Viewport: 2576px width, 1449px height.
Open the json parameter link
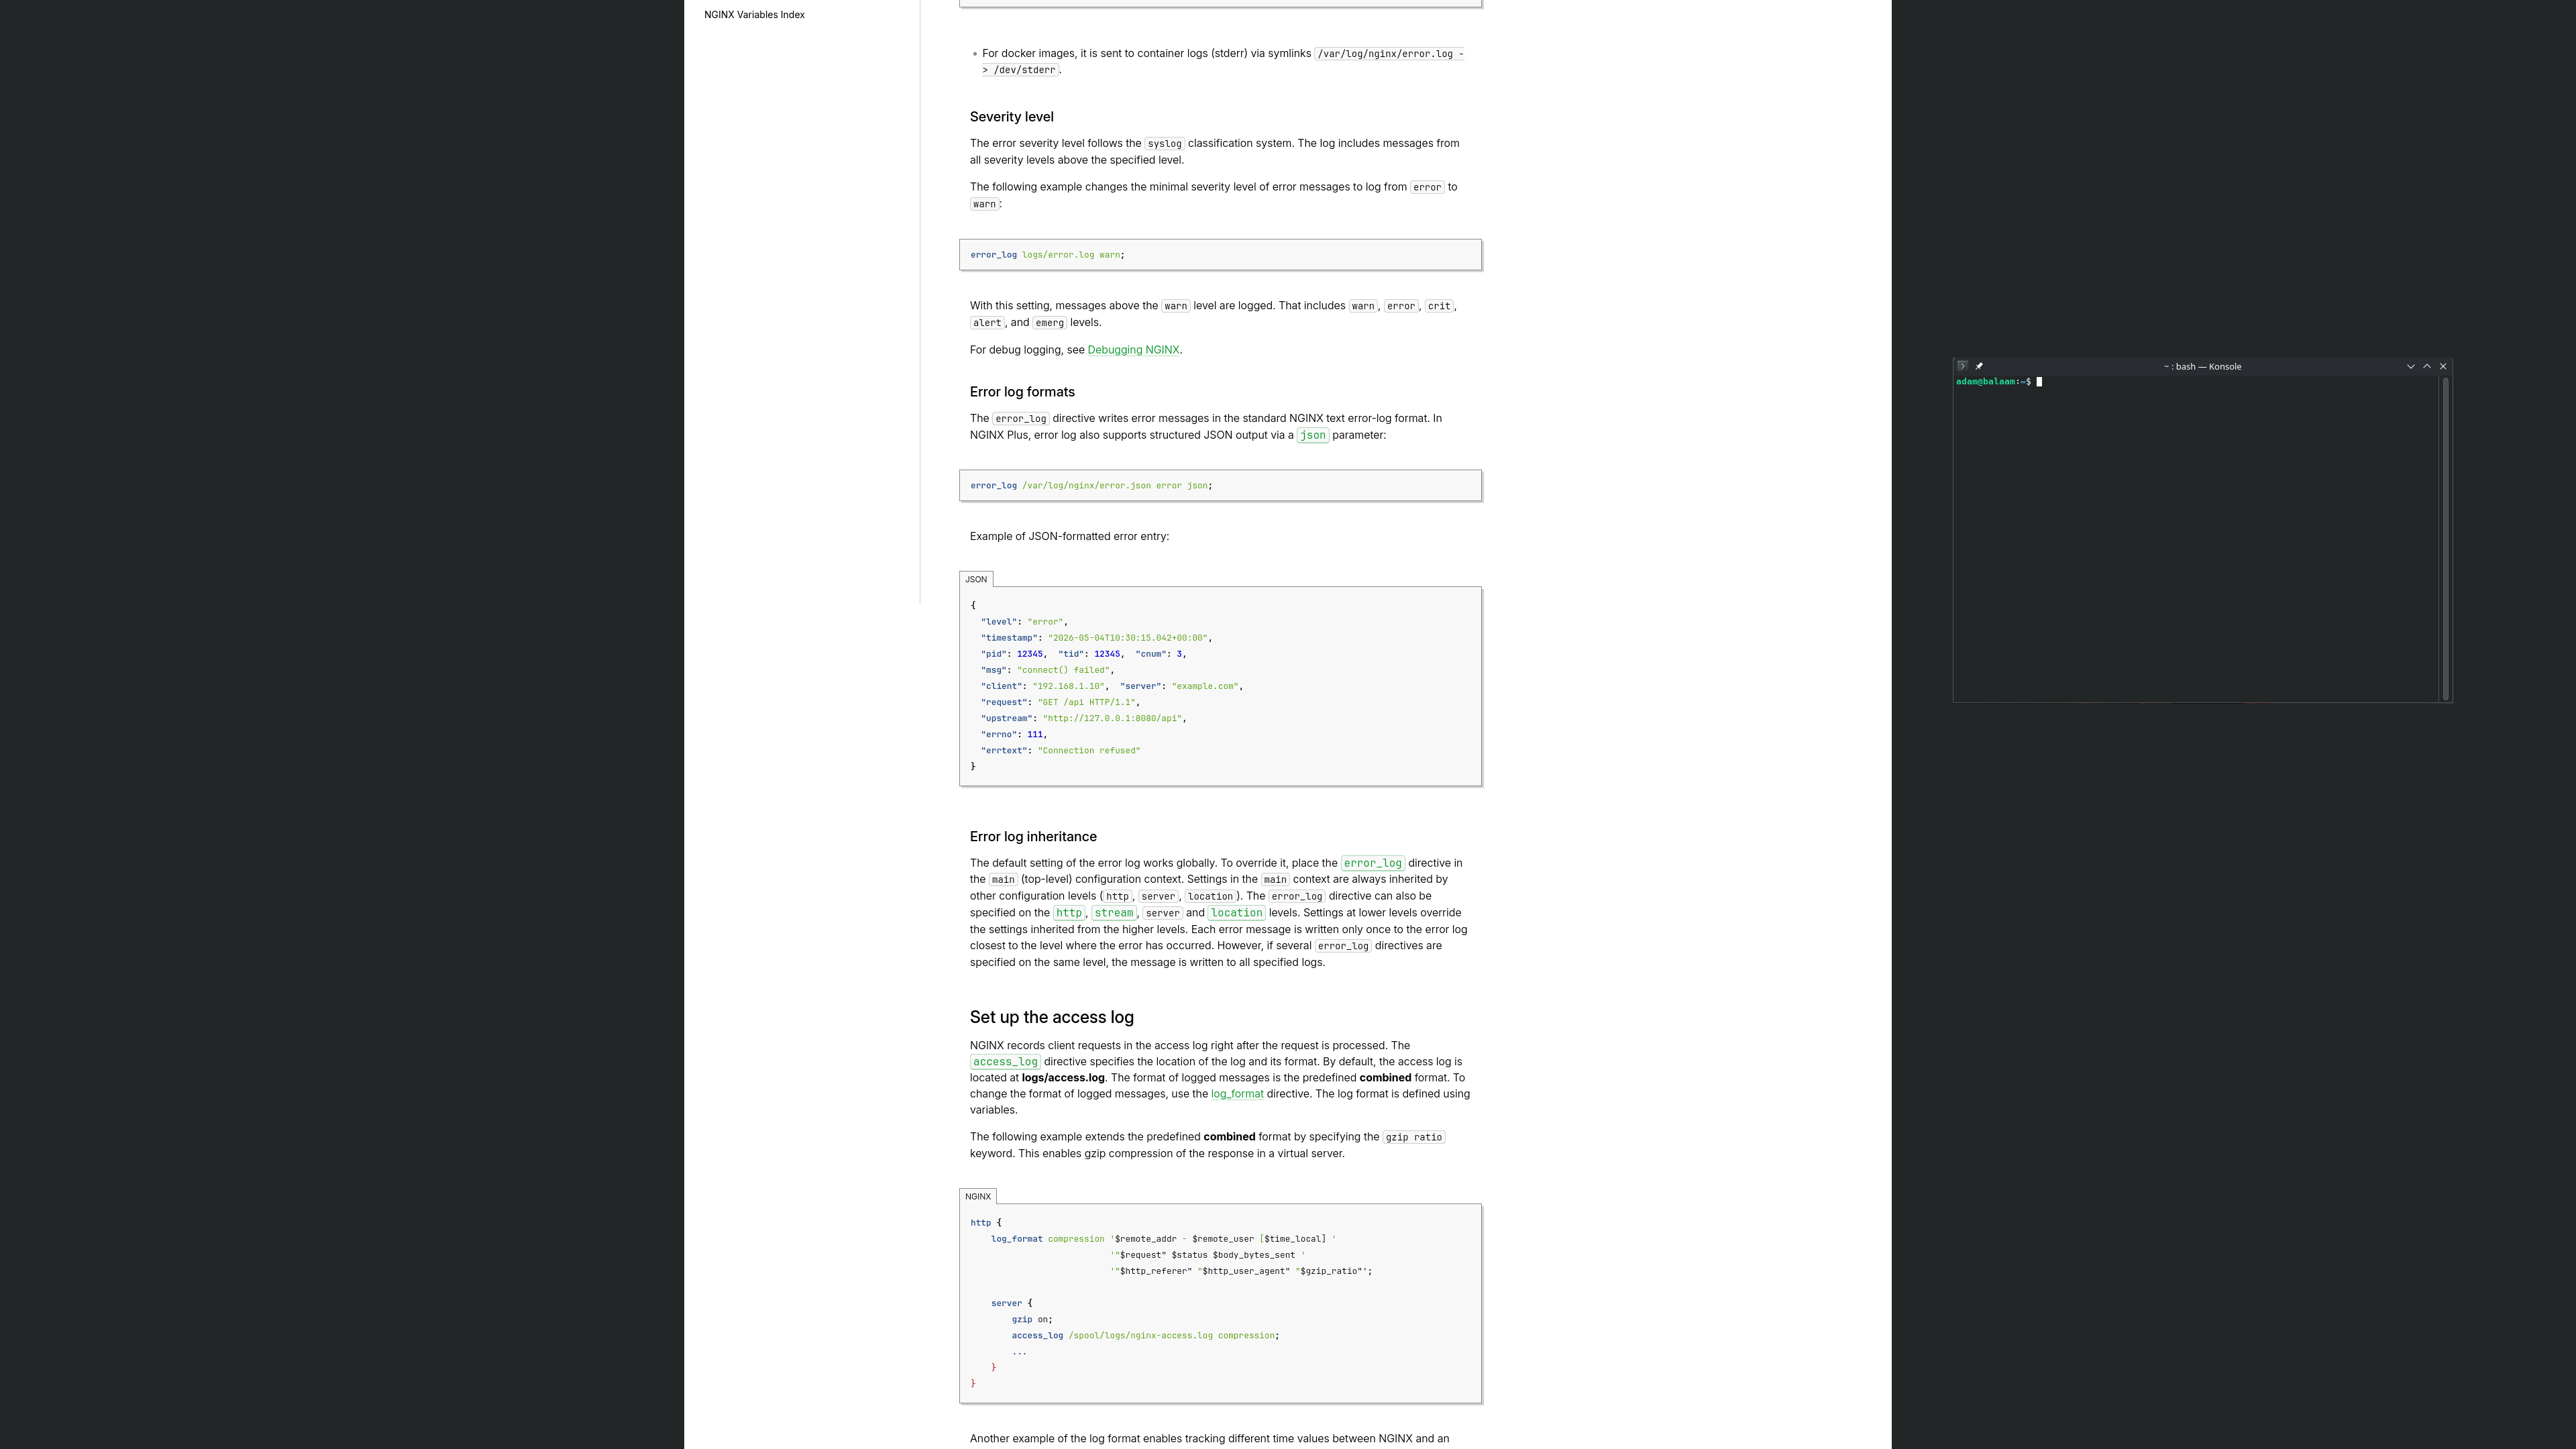tap(1312, 435)
